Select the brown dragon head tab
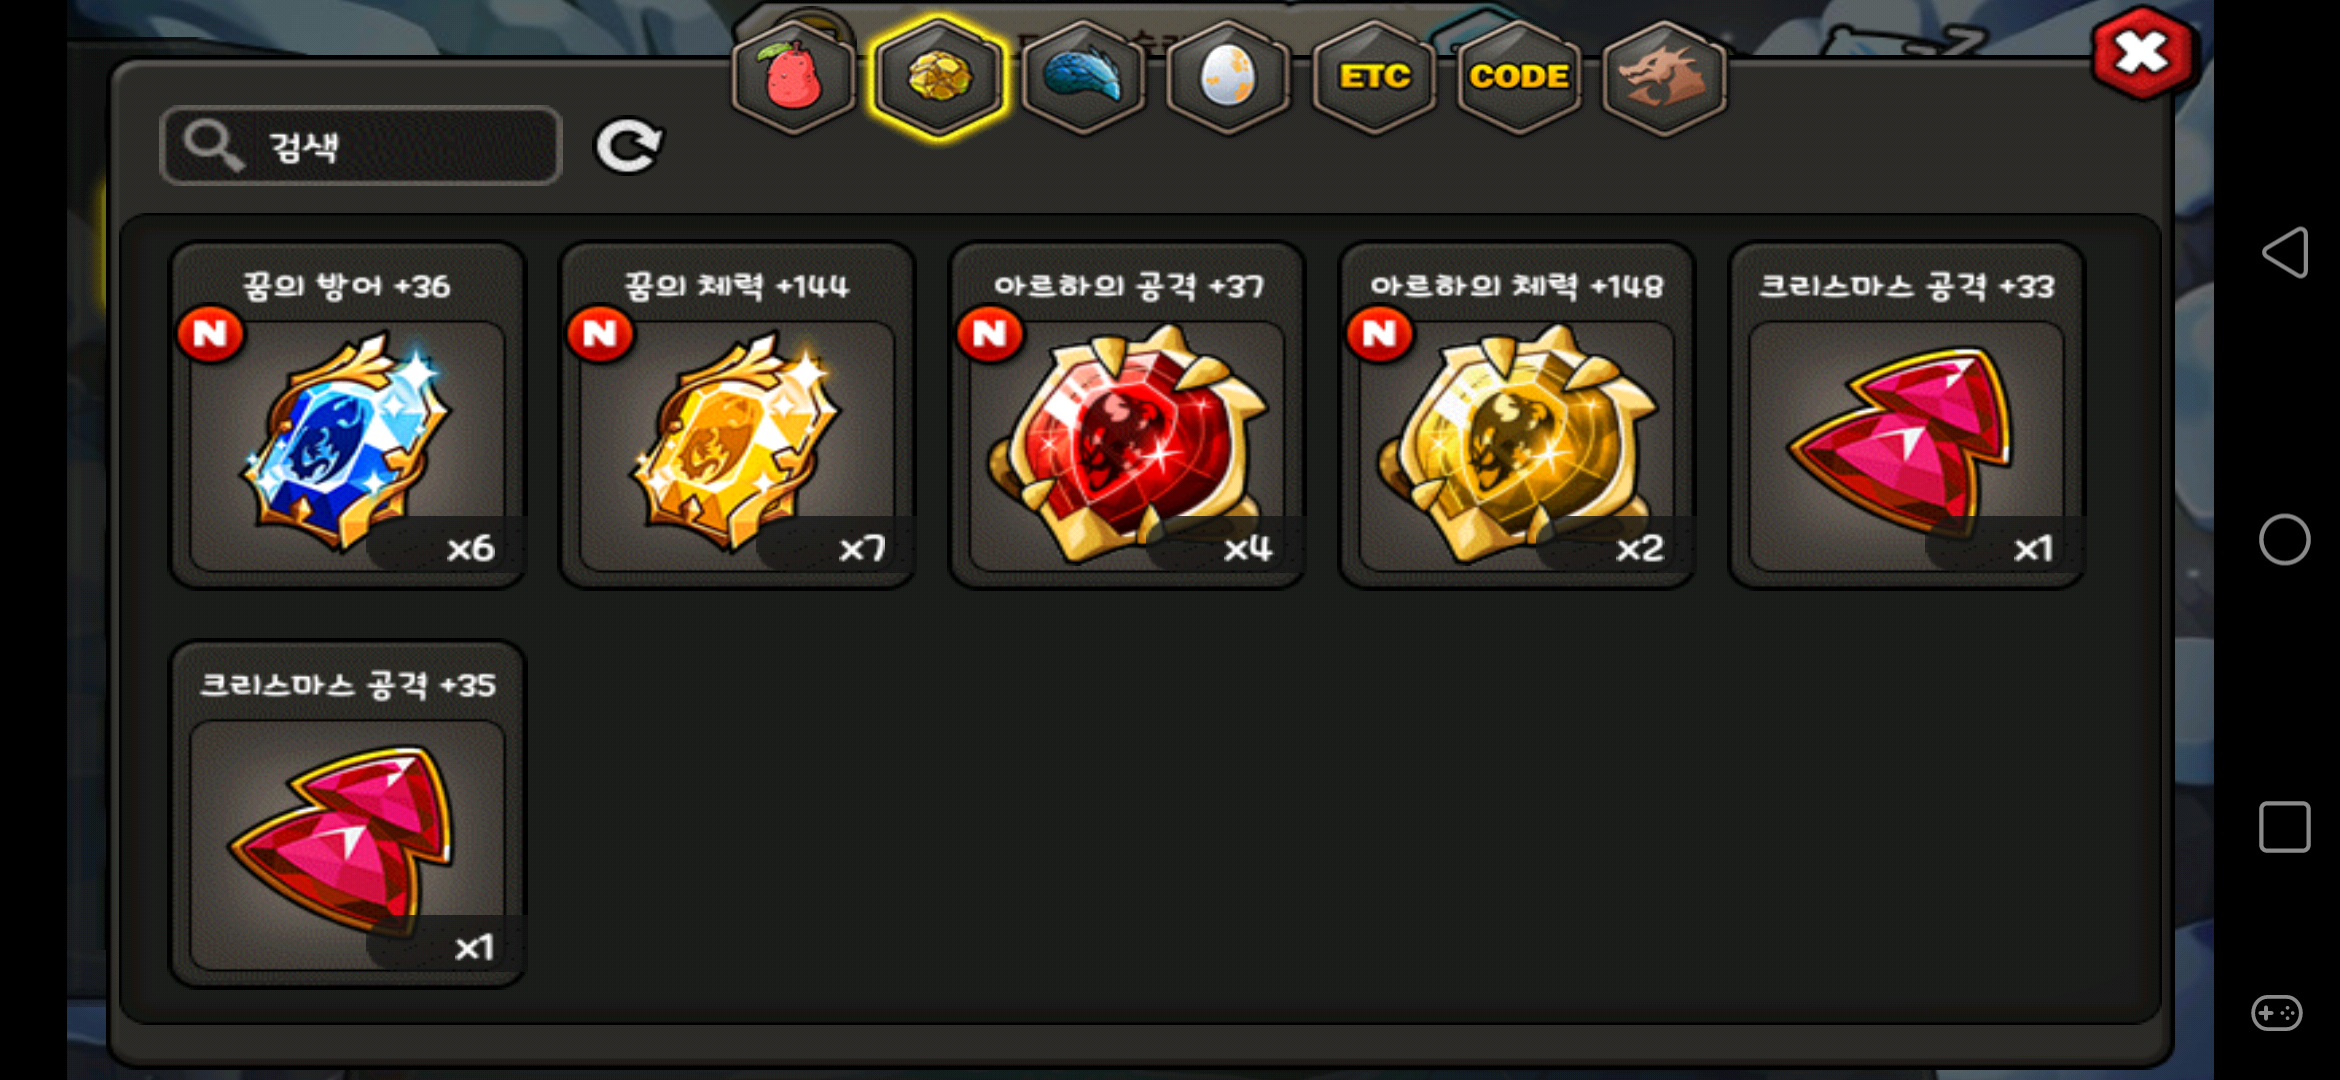This screenshot has width=2340, height=1080. pos(1664,77)
